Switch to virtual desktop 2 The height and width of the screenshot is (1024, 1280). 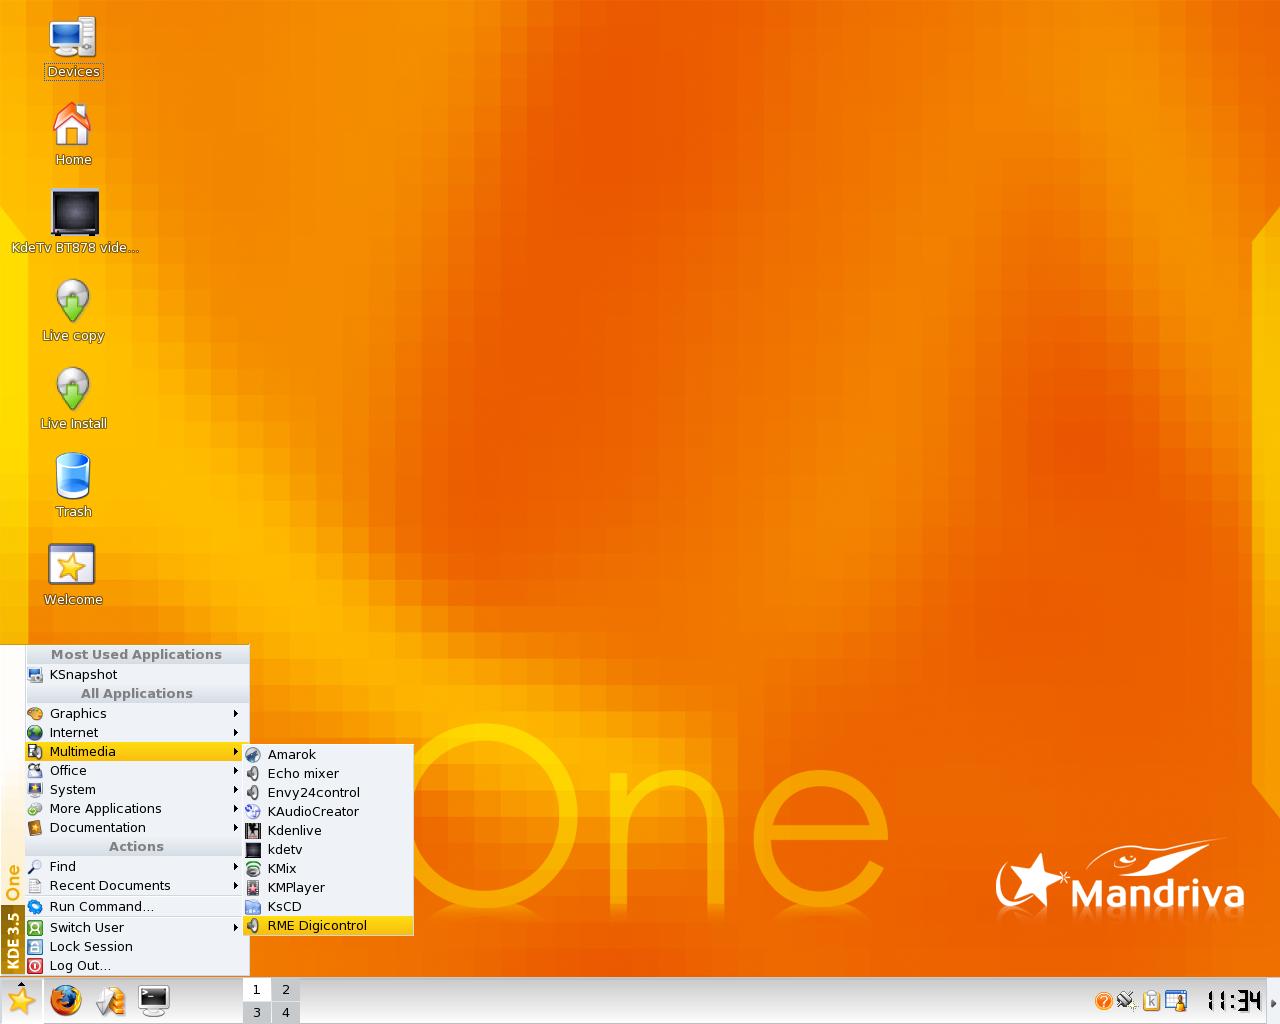[x=285, y=989]
